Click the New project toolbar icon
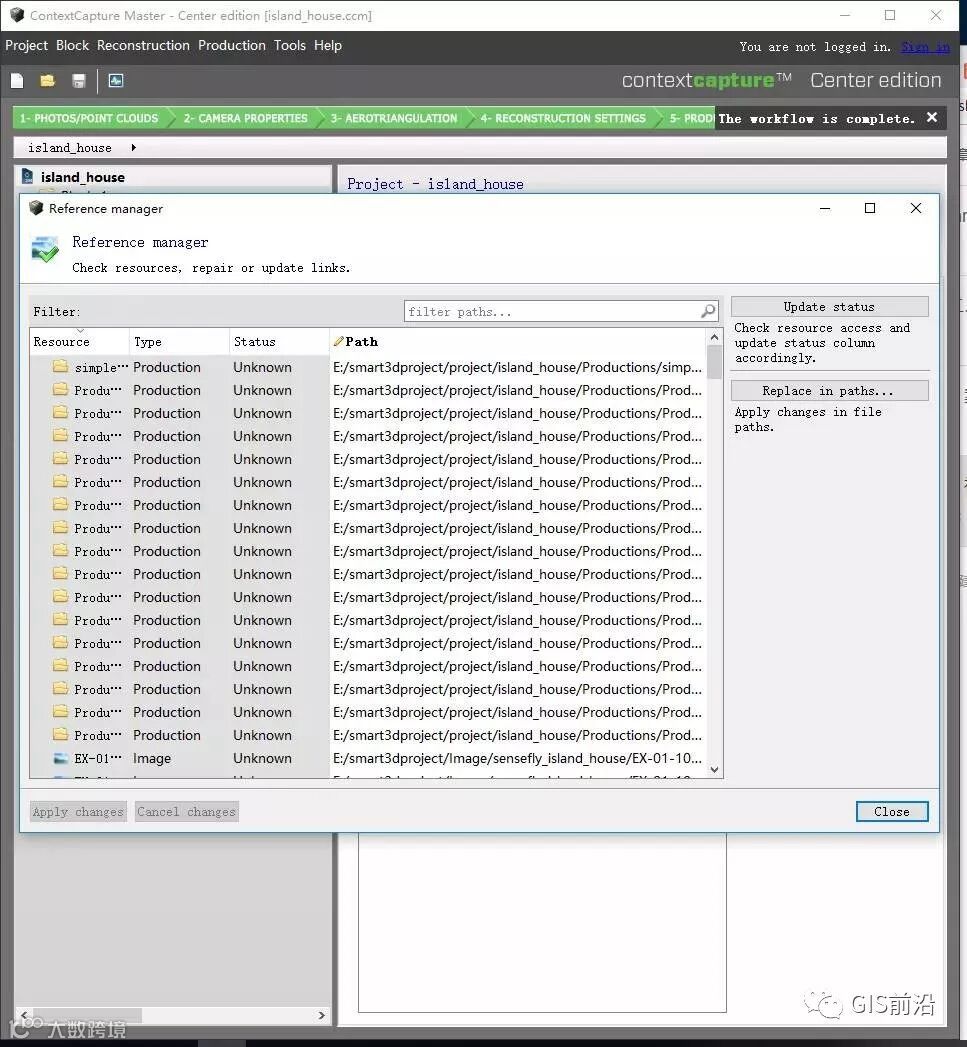 click(17, 81)
